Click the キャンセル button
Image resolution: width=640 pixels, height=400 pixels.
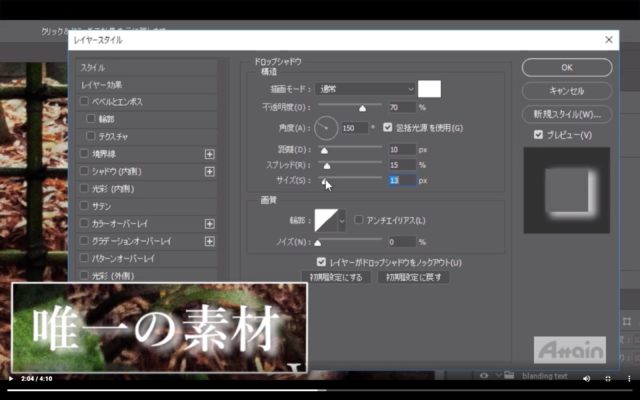point(567,91)
